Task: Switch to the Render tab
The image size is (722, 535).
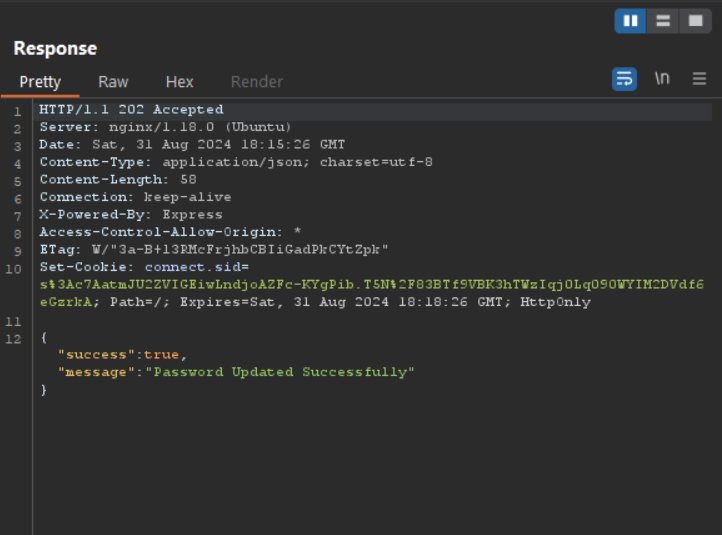Action: coord(256,82)
